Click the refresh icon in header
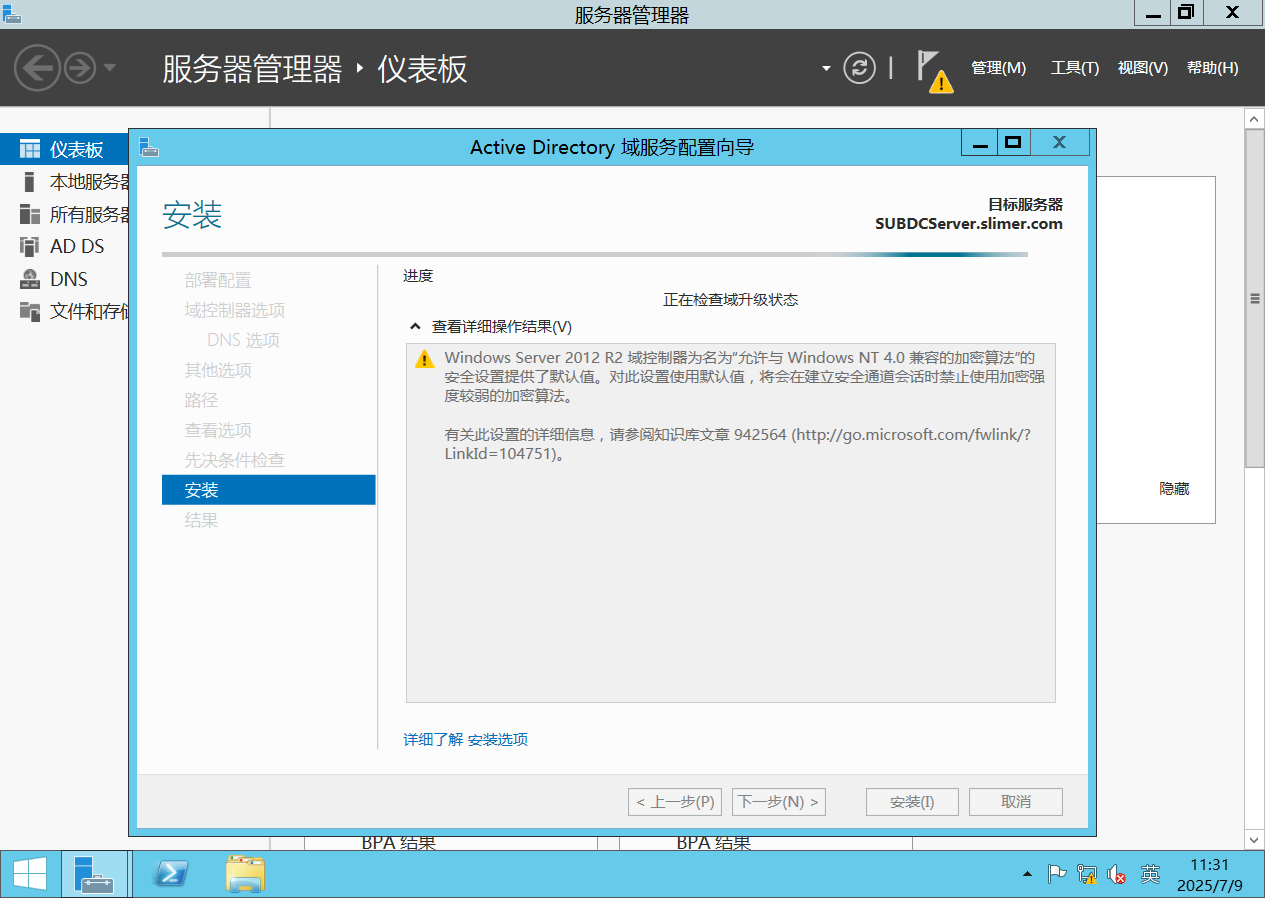This screenshot has width=1265, height=898. click(859, 68)
